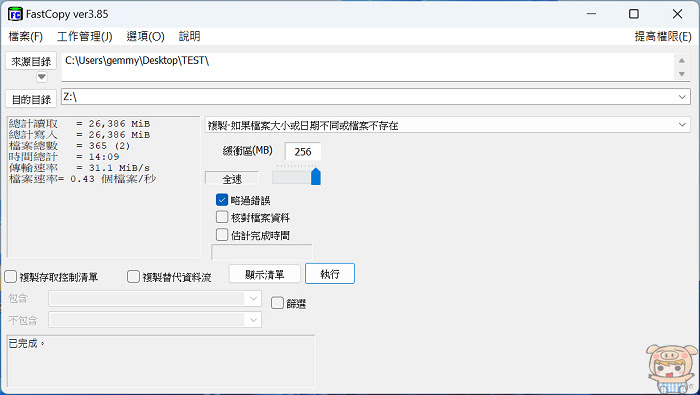The width and height of the screenshot is (700, 395).
Task: Click the speed slider handle
Action: 316,176
